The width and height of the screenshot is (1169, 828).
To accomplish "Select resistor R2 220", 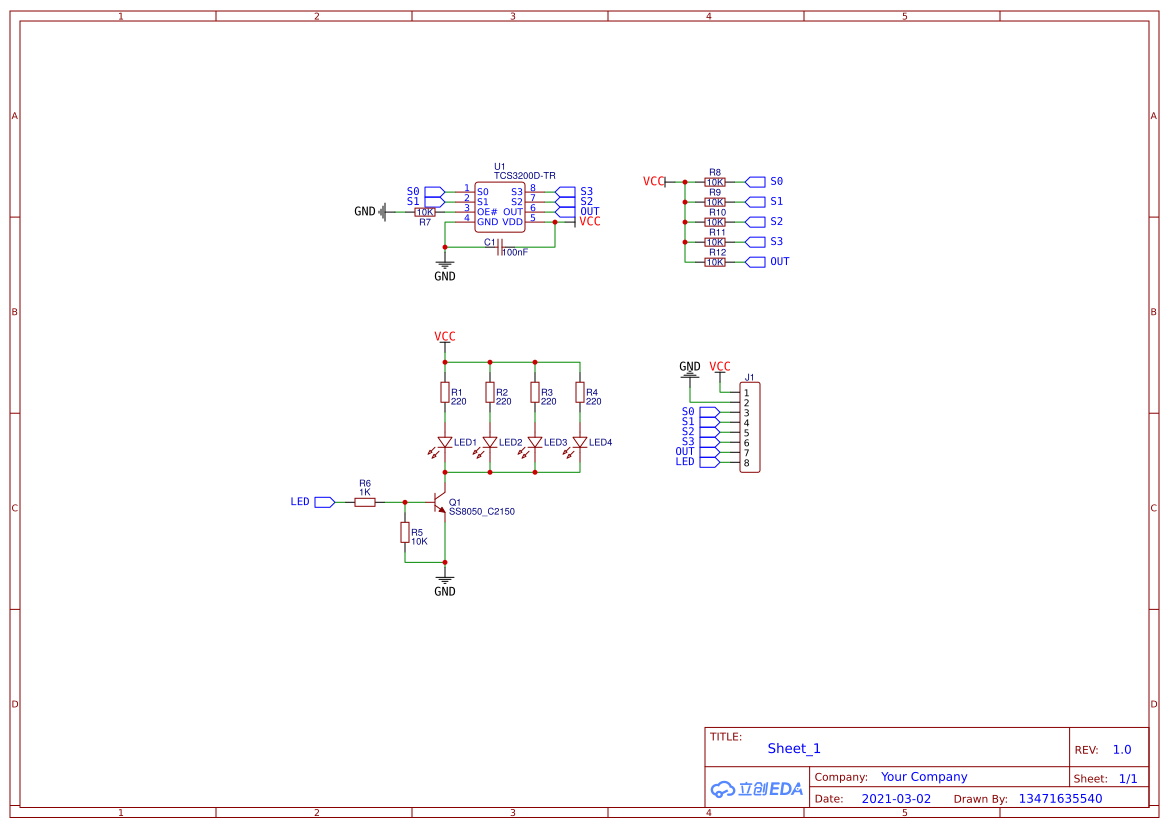I will tap(490, 393).
